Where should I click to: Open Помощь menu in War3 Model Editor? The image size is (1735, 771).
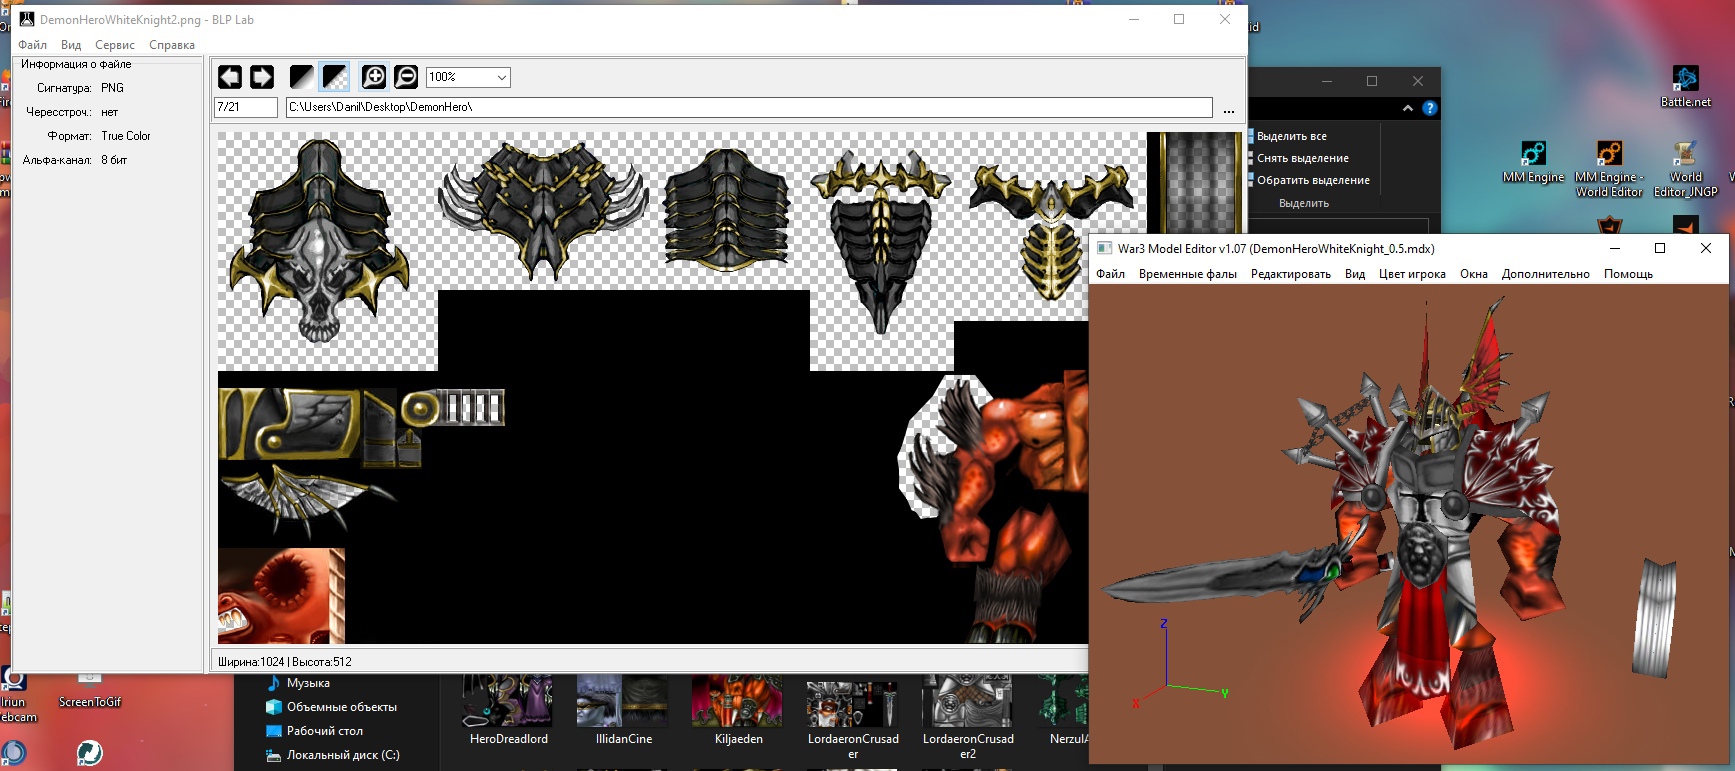1628,274
